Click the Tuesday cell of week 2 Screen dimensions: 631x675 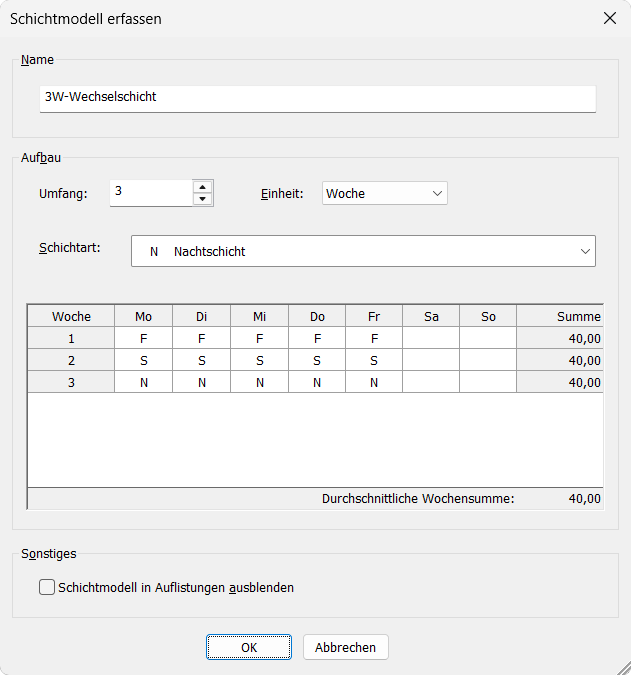(201, 360)
